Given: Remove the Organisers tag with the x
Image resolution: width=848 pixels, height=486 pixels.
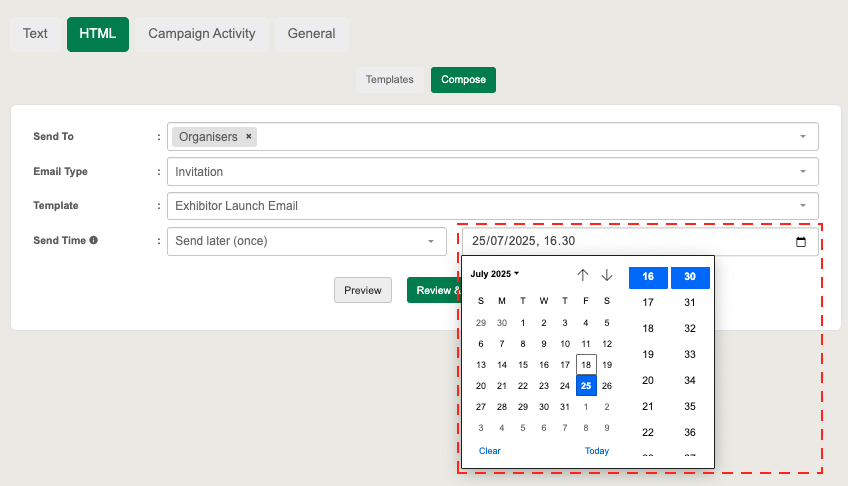Looking at the screenshot, I should [x=249, y=137].
